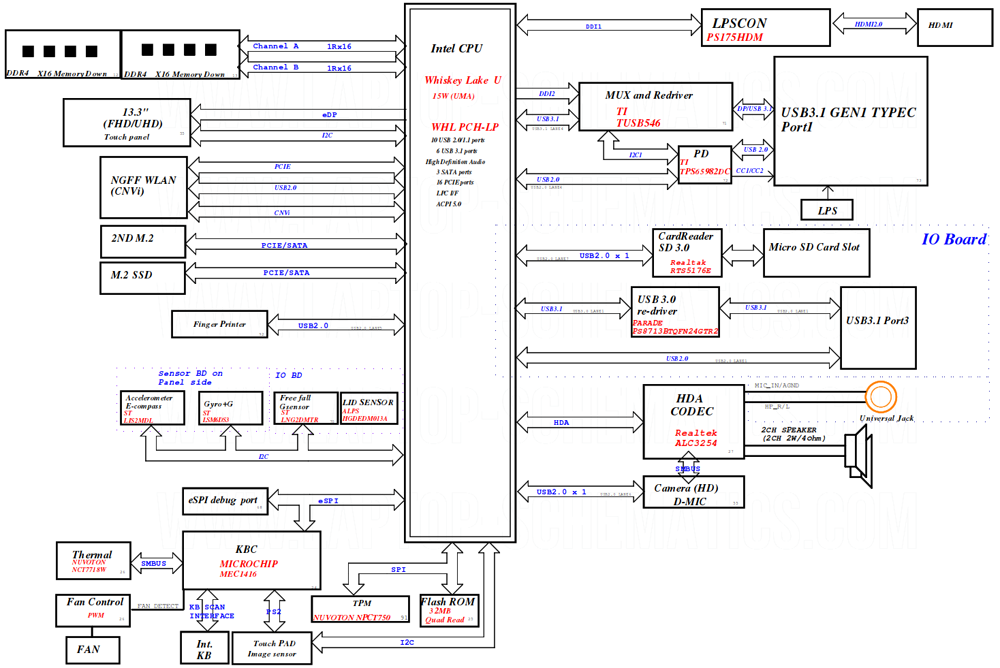Click the HDMI2.0 arrow label

[x=869, y=24]
